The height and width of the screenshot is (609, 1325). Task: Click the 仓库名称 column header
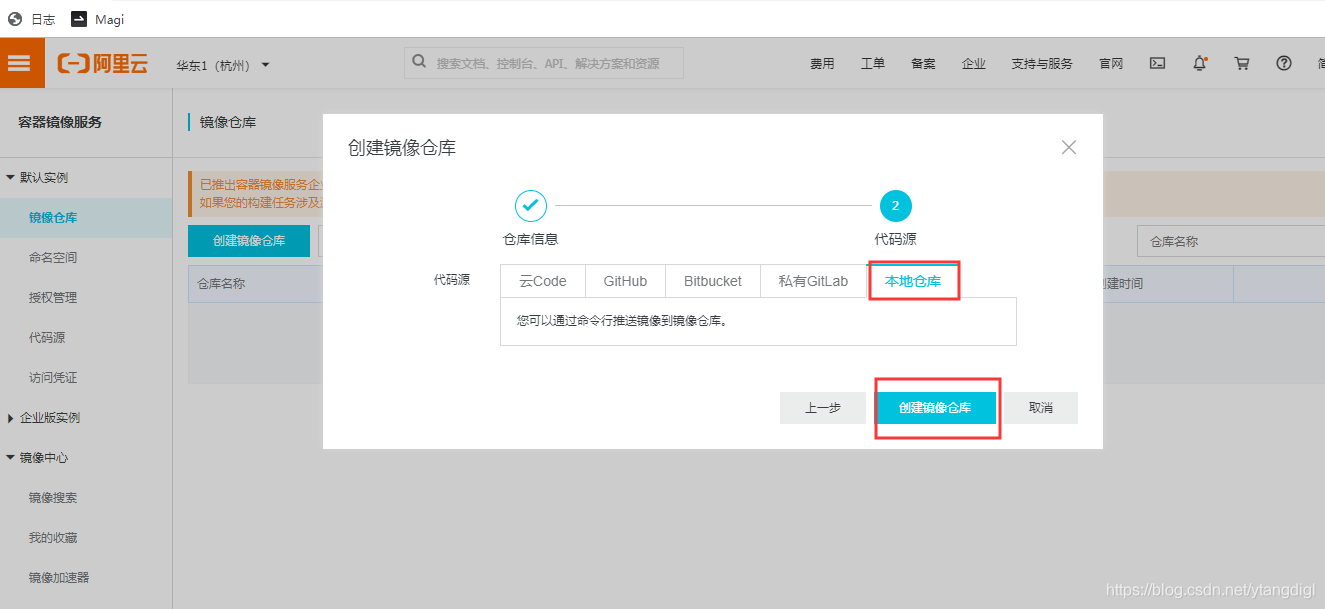[221, 283]
